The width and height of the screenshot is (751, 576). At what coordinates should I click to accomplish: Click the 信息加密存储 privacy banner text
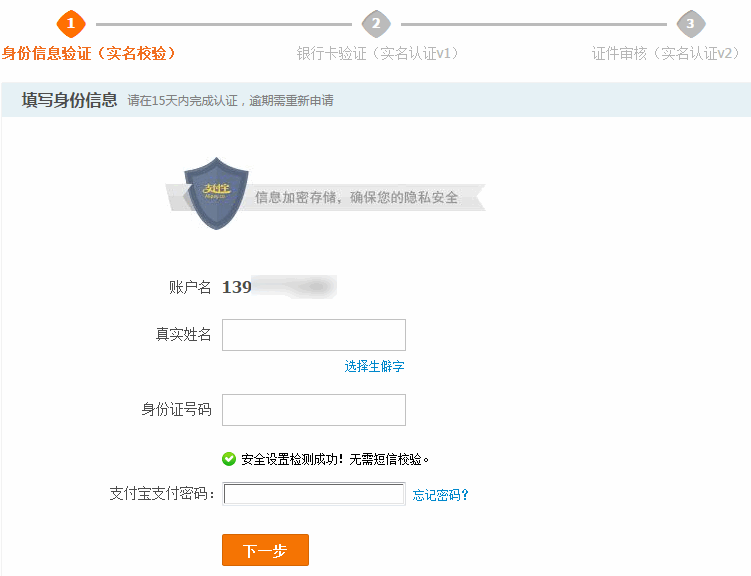pyautogui.click(x=356, y=198)
